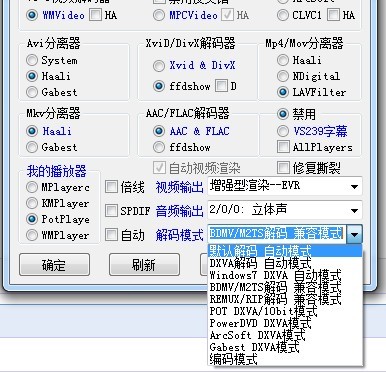
Task: Select the LAVFilter radio button
Action: click(x=283, y=92)
